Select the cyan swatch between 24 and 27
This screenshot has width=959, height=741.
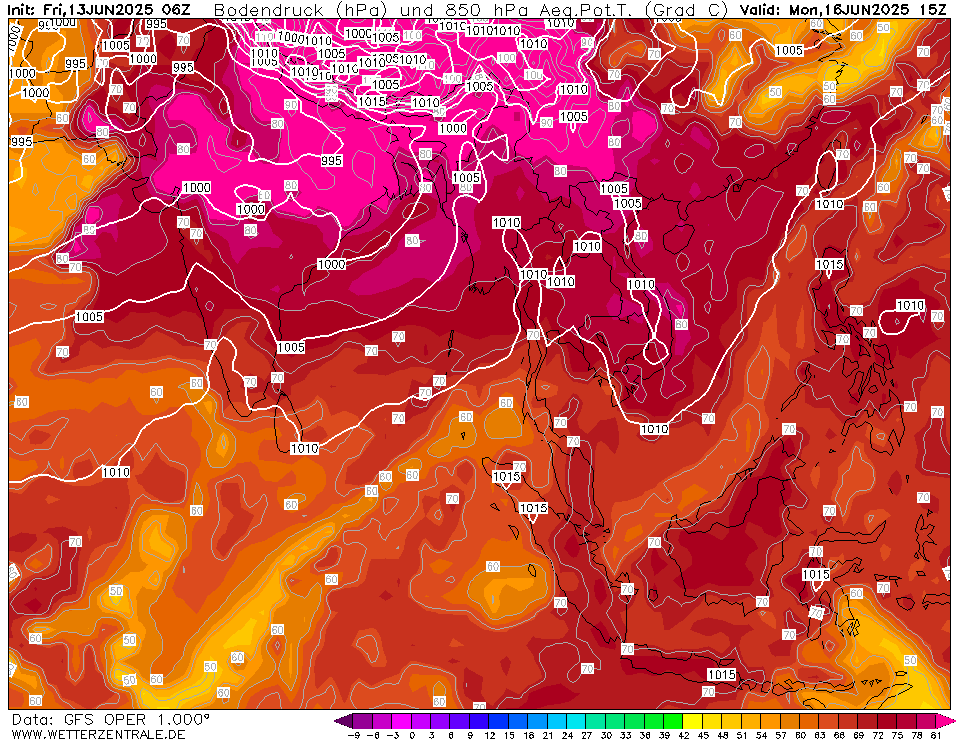(x=576, y=720)
